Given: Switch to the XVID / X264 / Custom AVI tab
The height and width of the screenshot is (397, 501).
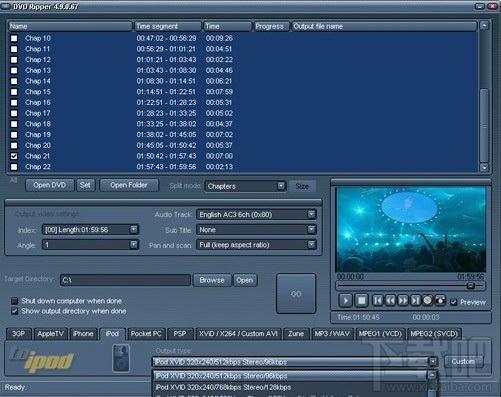Looking at the screenshot, I should [x=238, y=334].
